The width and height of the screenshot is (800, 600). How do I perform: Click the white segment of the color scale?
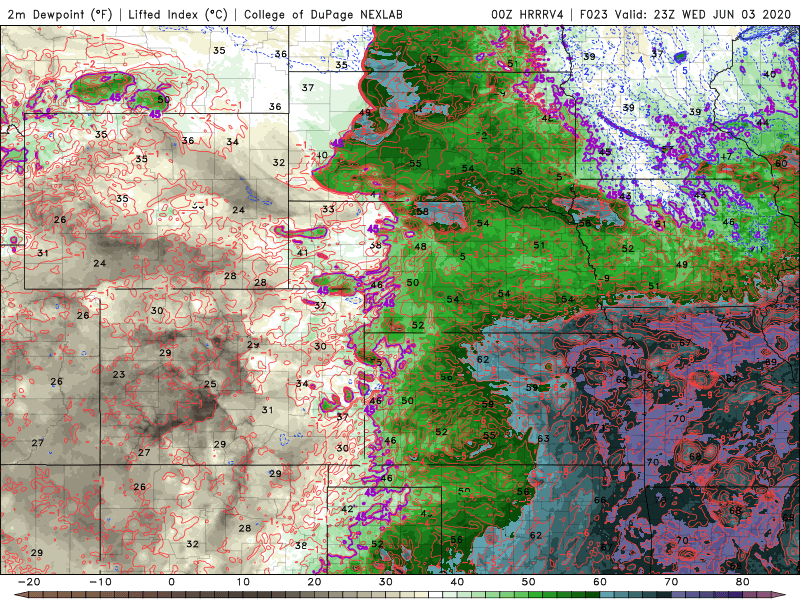pos(435,595)
